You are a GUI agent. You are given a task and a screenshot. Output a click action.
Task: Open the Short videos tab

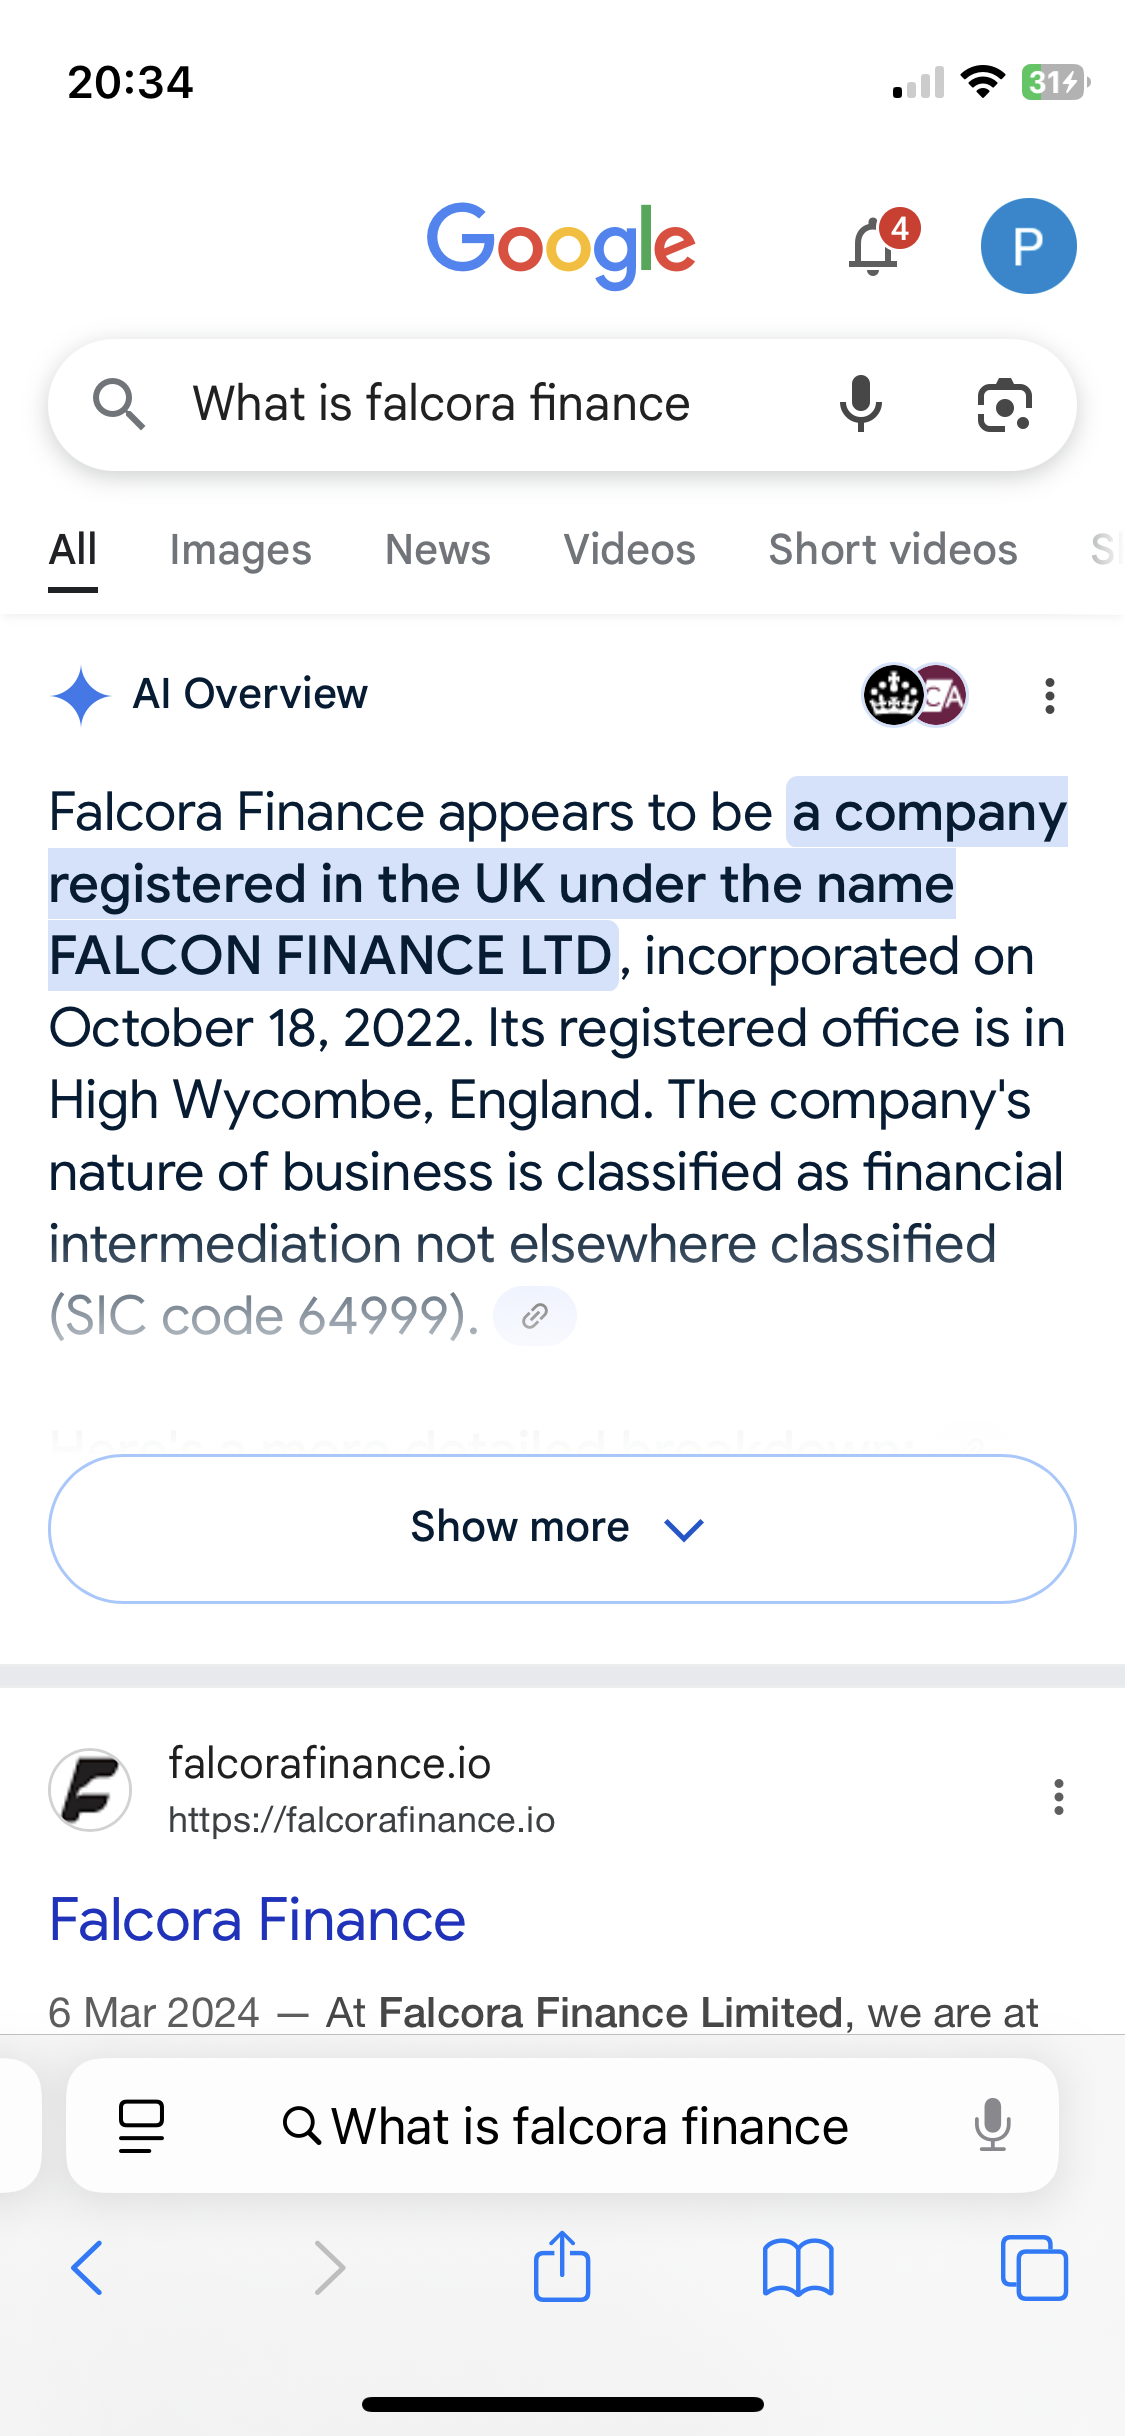tap(892, 550)
